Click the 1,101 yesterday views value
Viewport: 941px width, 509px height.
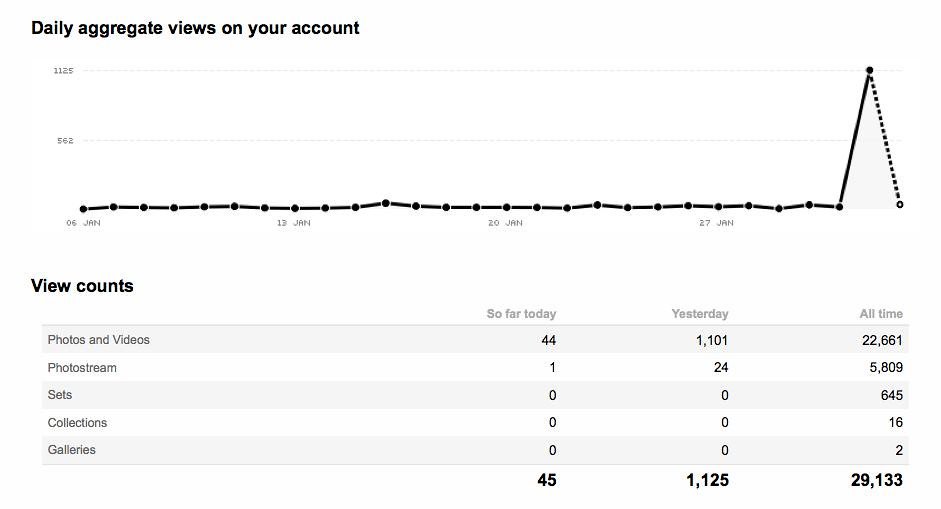tap(712, 340)
